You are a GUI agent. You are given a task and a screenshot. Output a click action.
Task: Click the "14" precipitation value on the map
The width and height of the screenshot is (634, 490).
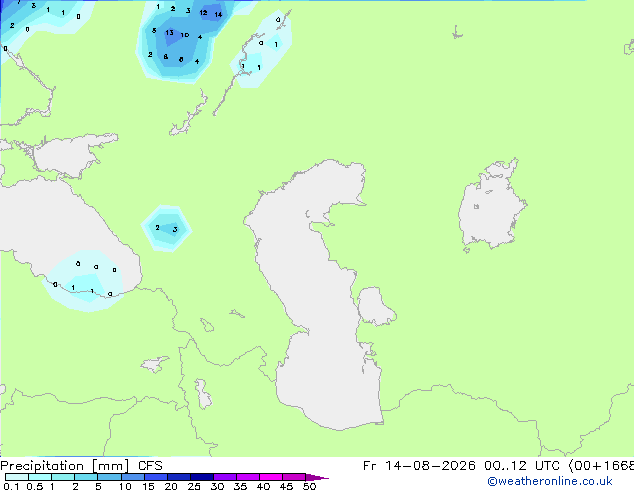point(218,15)
